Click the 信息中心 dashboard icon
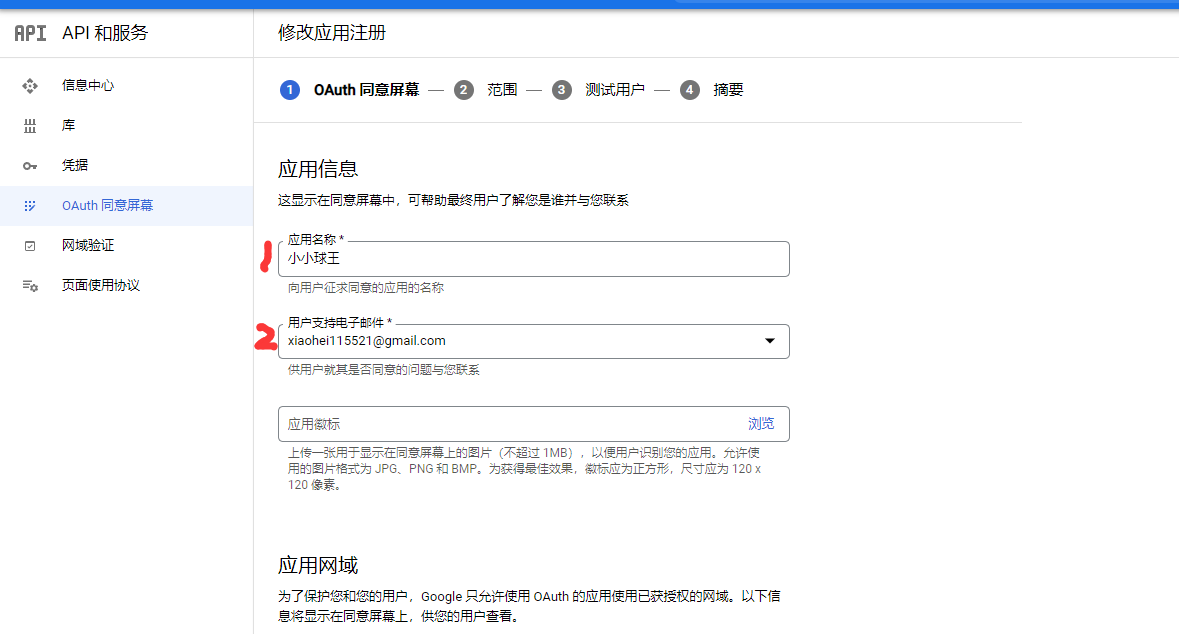 pyautogui.click(x=30, y=86)
